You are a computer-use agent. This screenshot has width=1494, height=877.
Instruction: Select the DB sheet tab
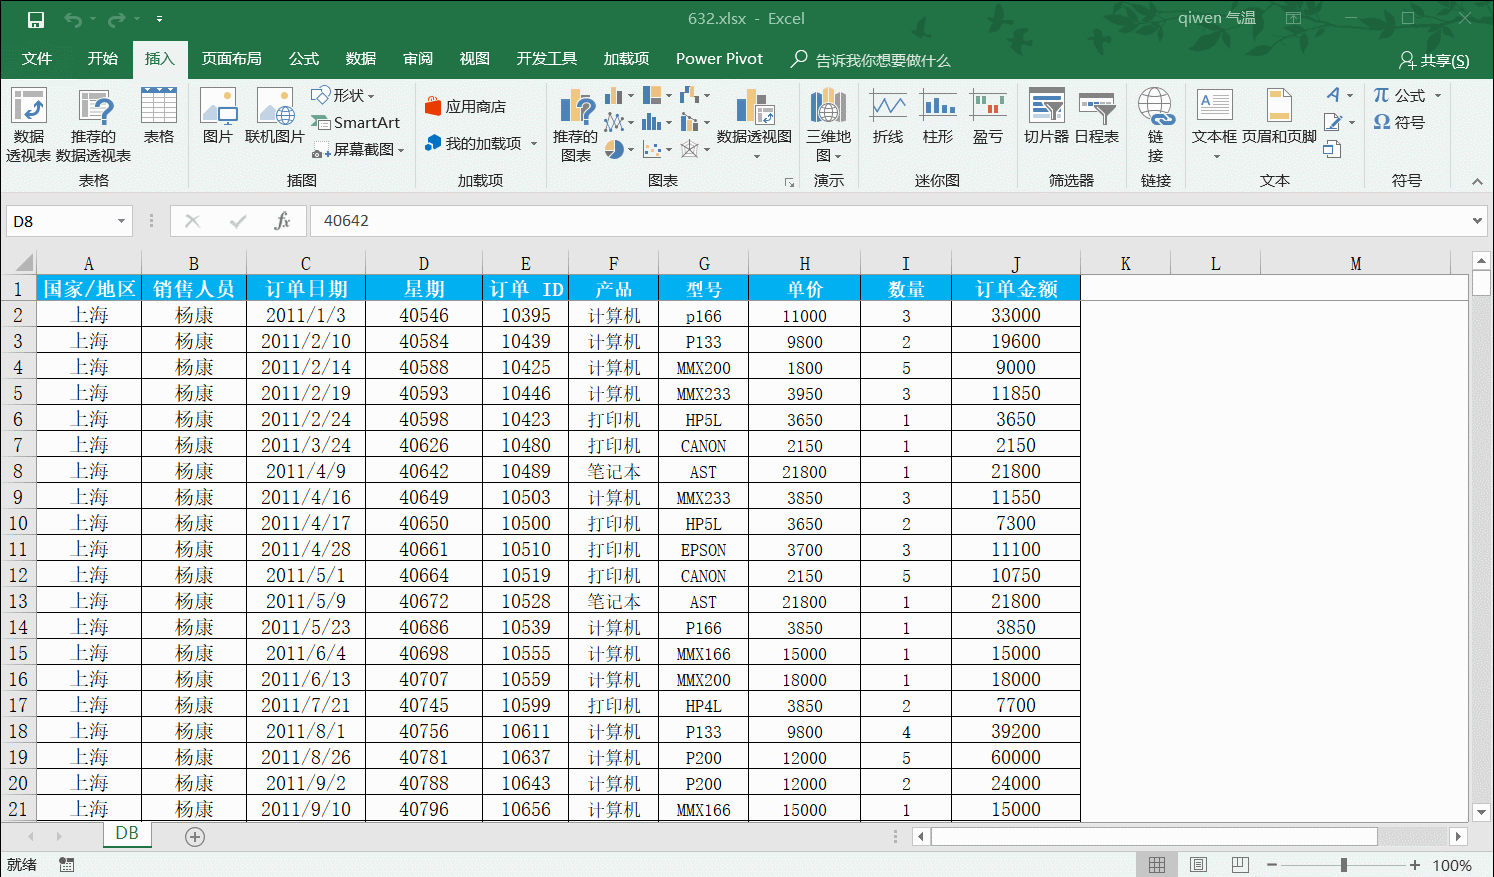pyautogui.click(x=127, y=834)
